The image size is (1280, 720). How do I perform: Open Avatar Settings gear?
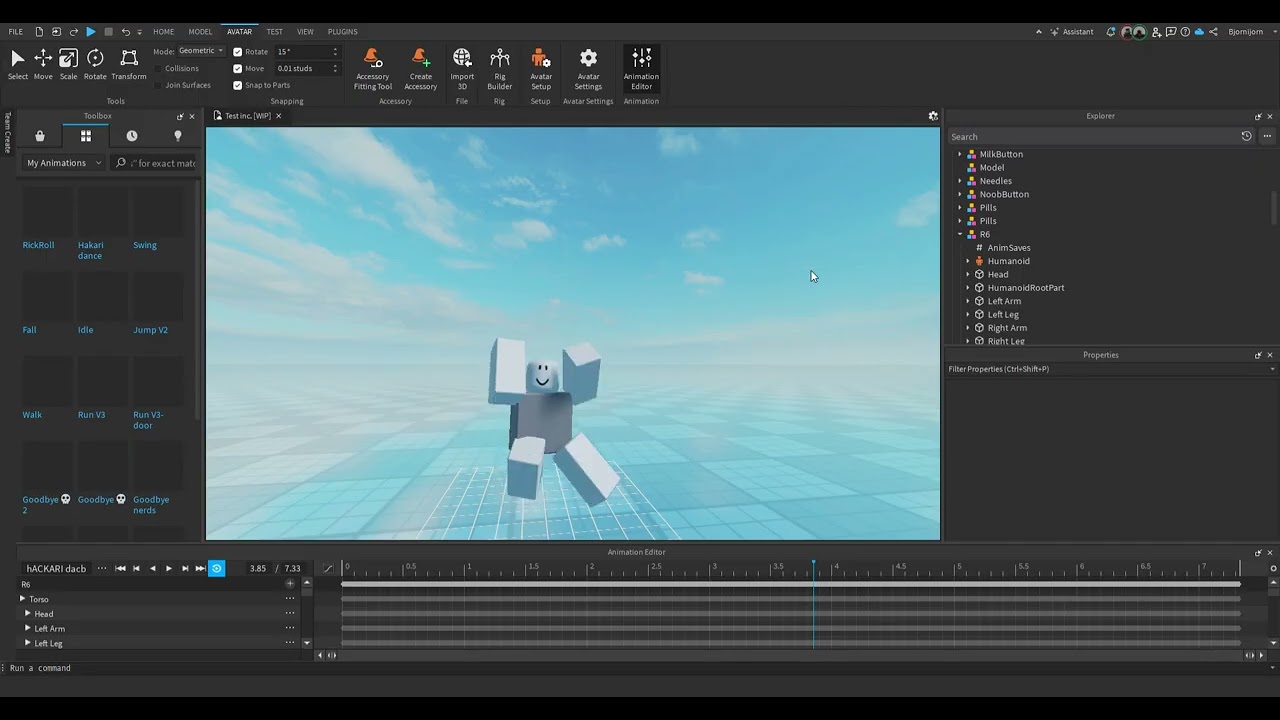[588, 69]
